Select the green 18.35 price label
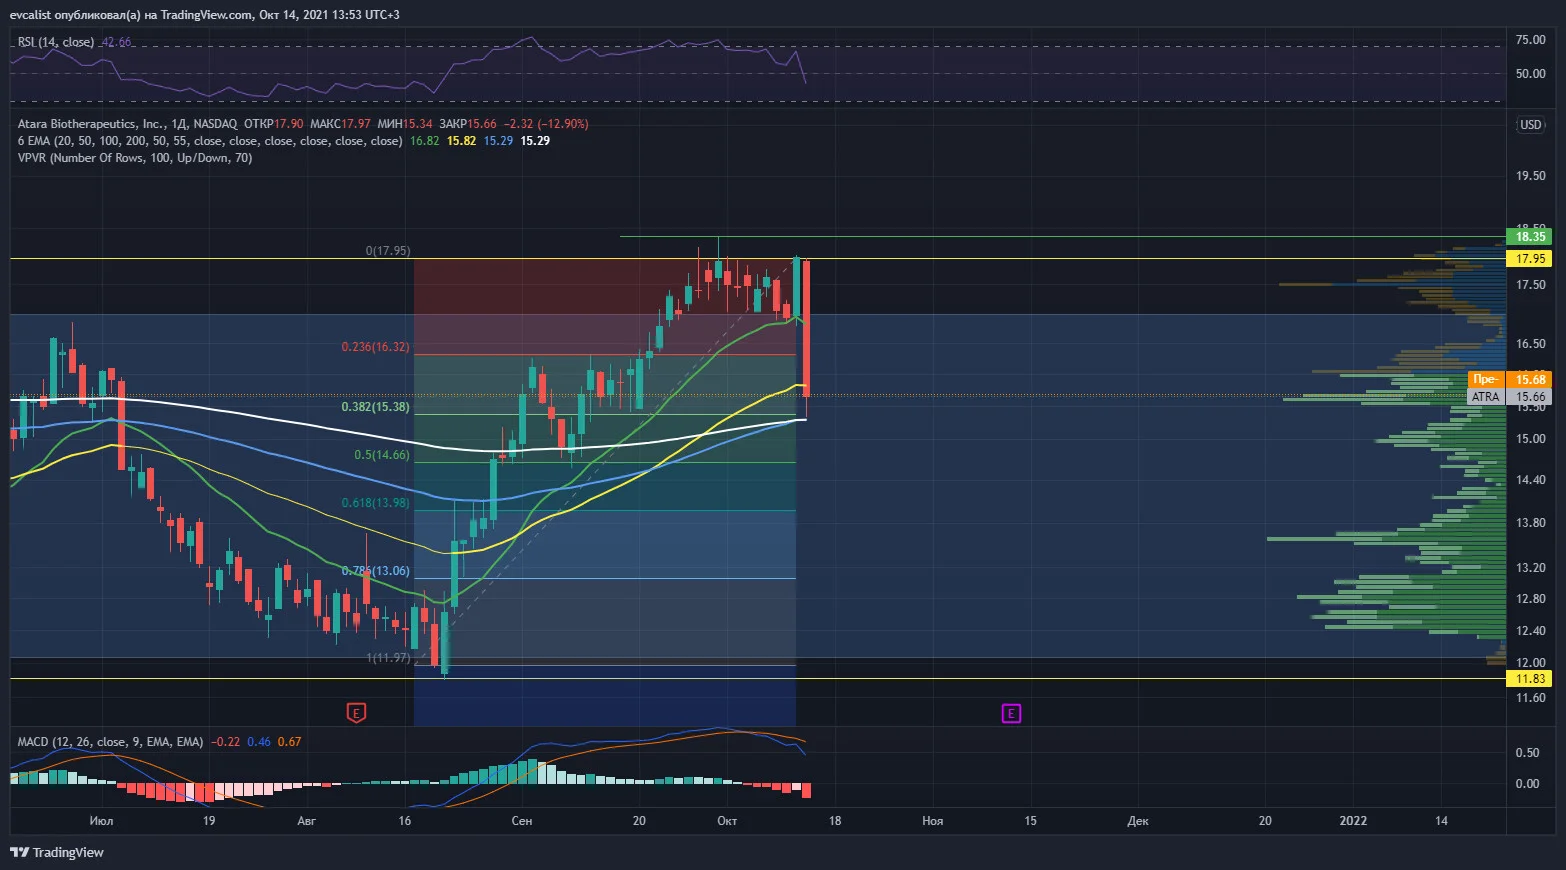 coord(1530,237)
